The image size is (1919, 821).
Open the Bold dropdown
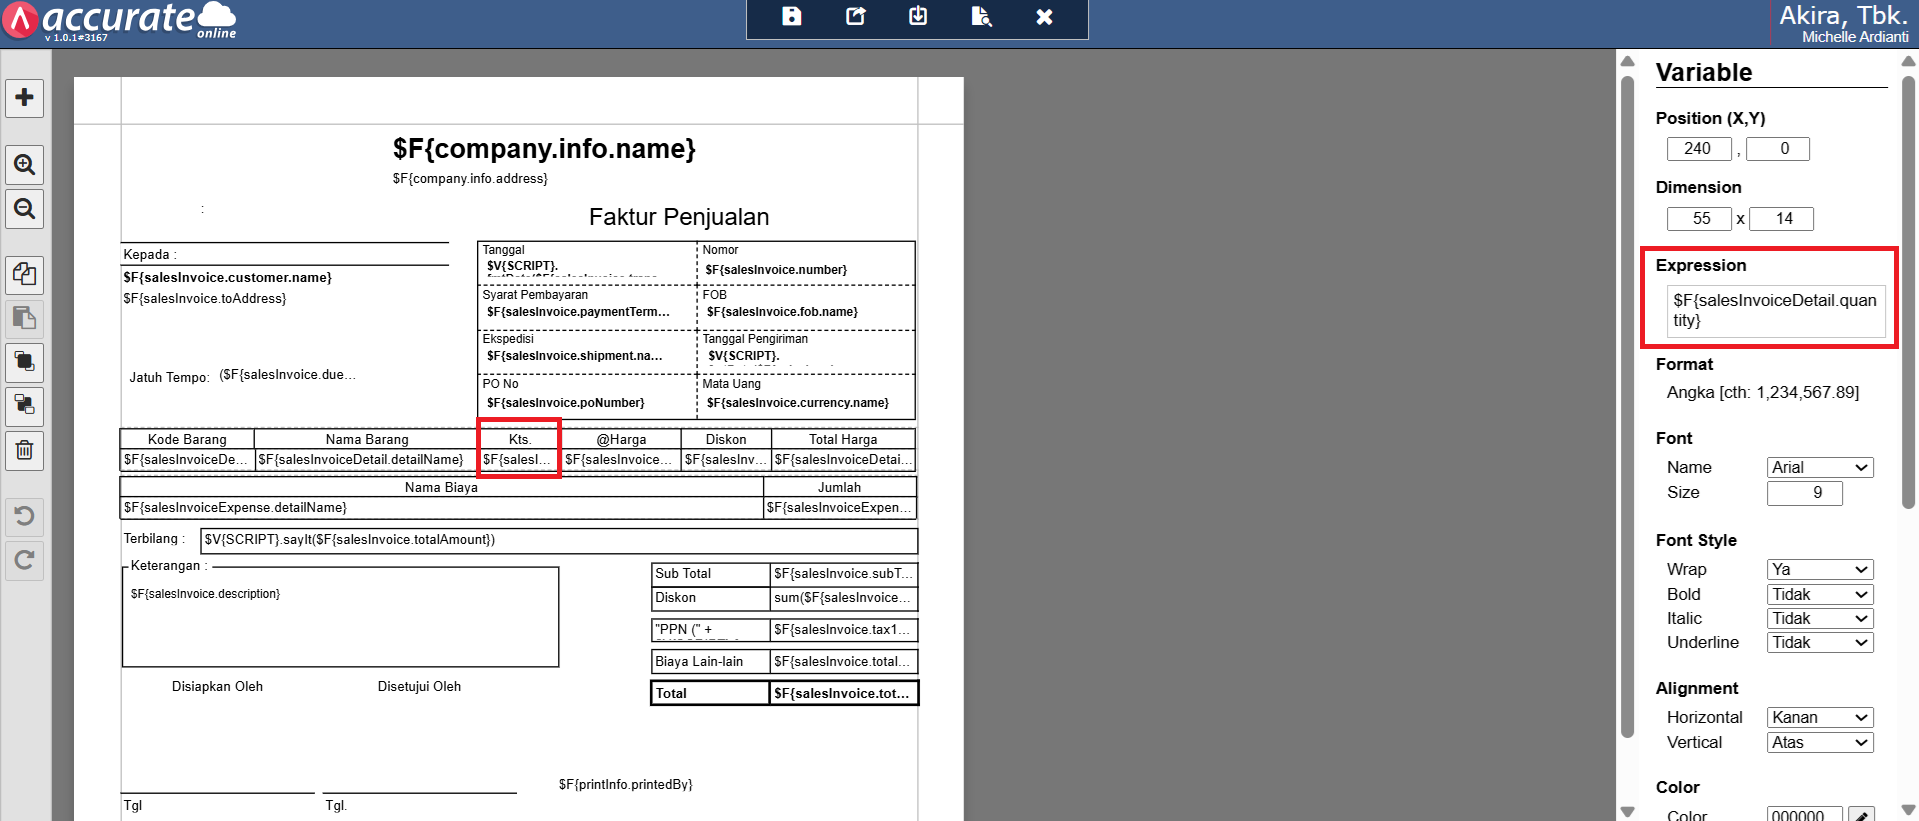(1819, 595)
